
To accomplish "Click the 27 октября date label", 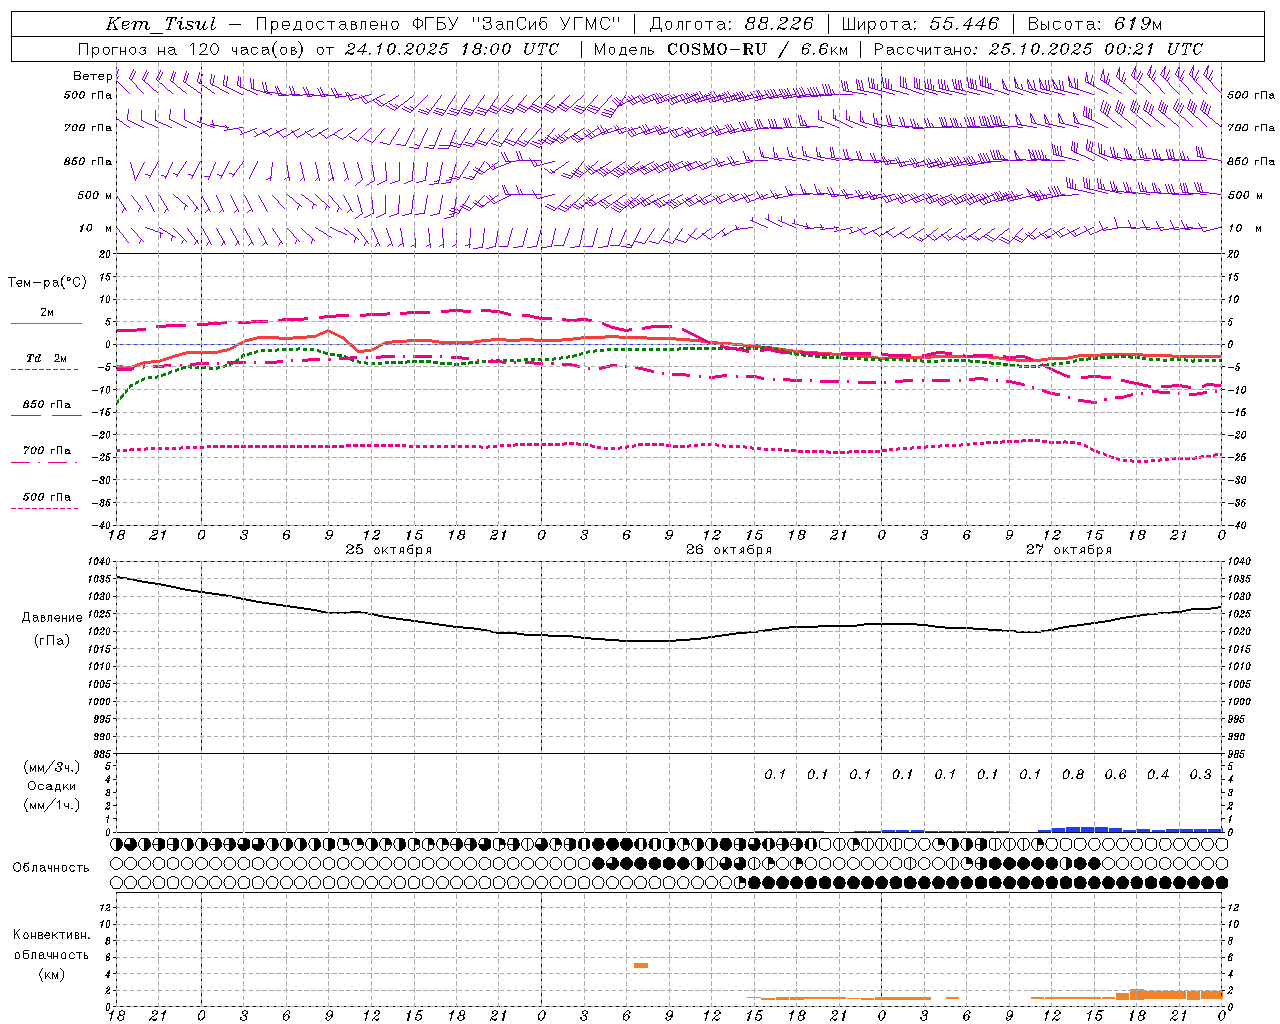I will [1069, 550].
